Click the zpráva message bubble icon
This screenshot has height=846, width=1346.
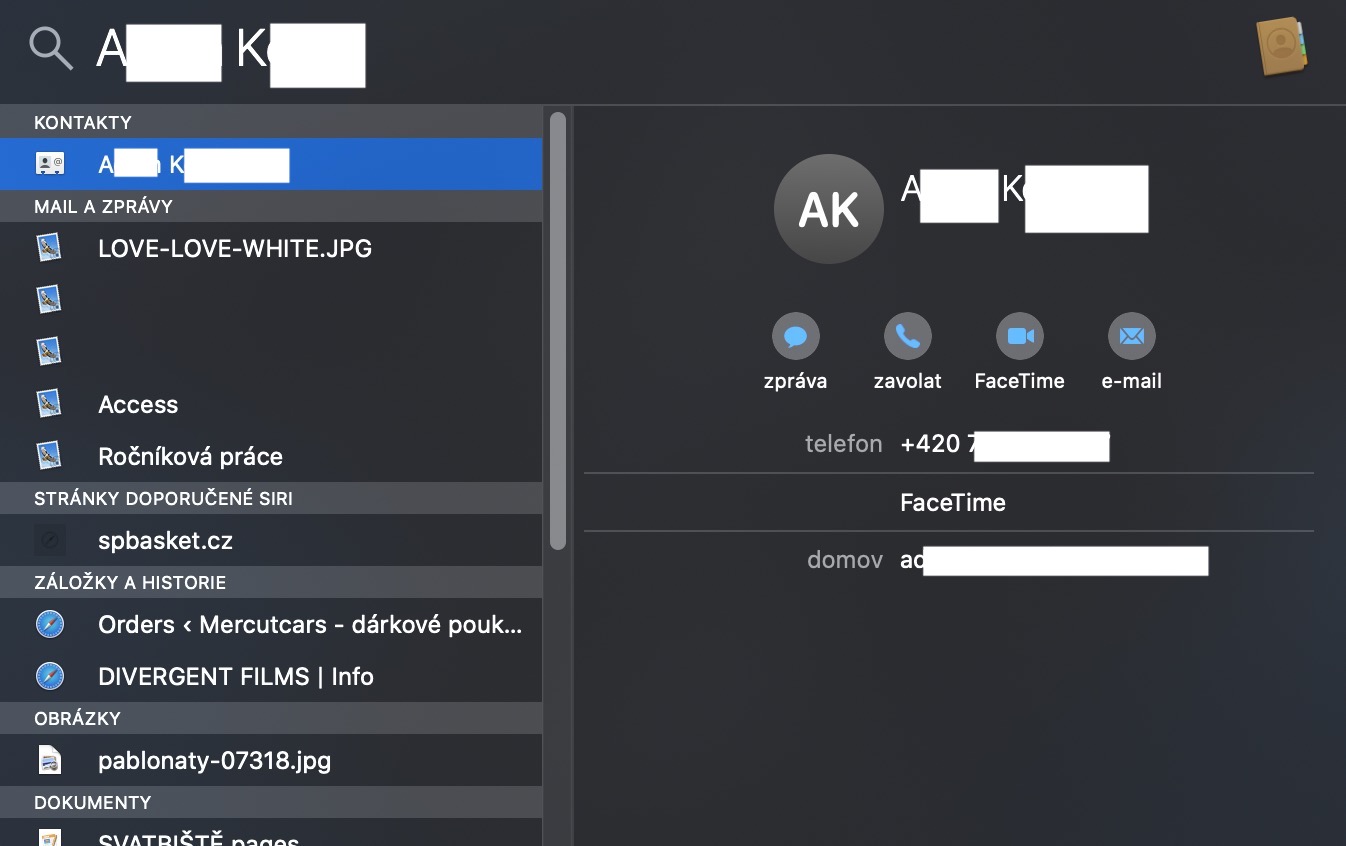point(795,336)
